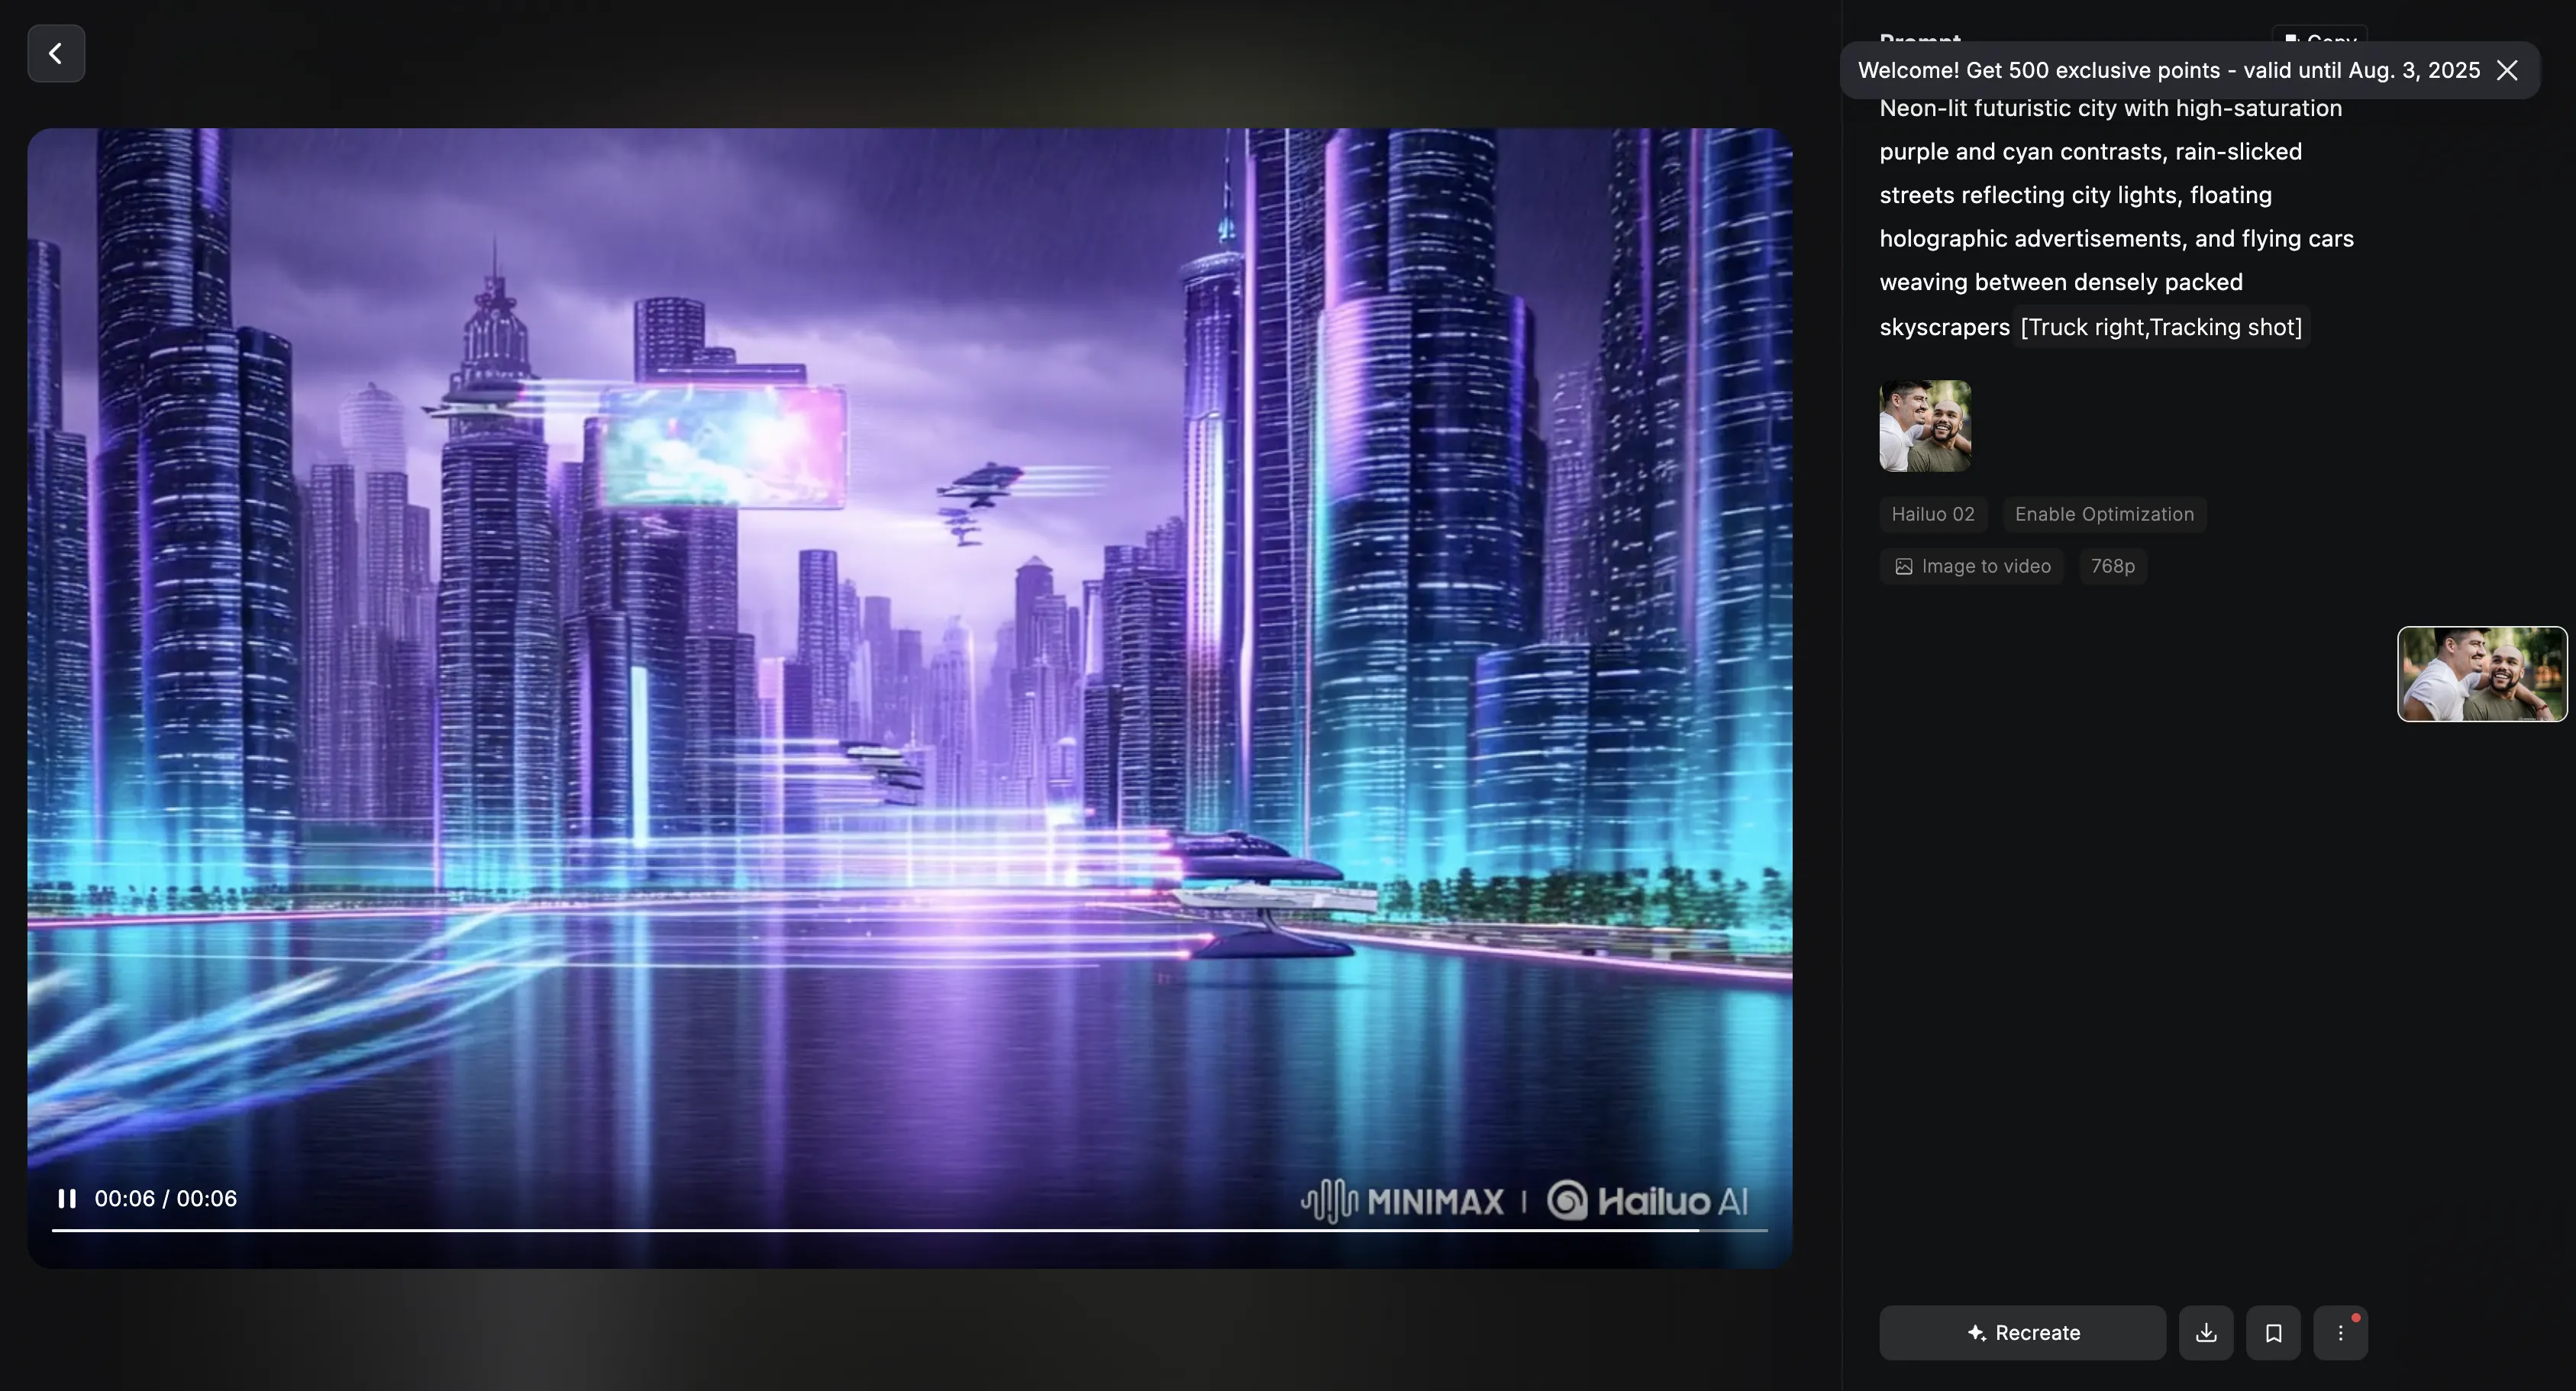The width and height of the screenshot is (2576, 1391).
Task: Download the generated video
Action: click(2206, 1333)
